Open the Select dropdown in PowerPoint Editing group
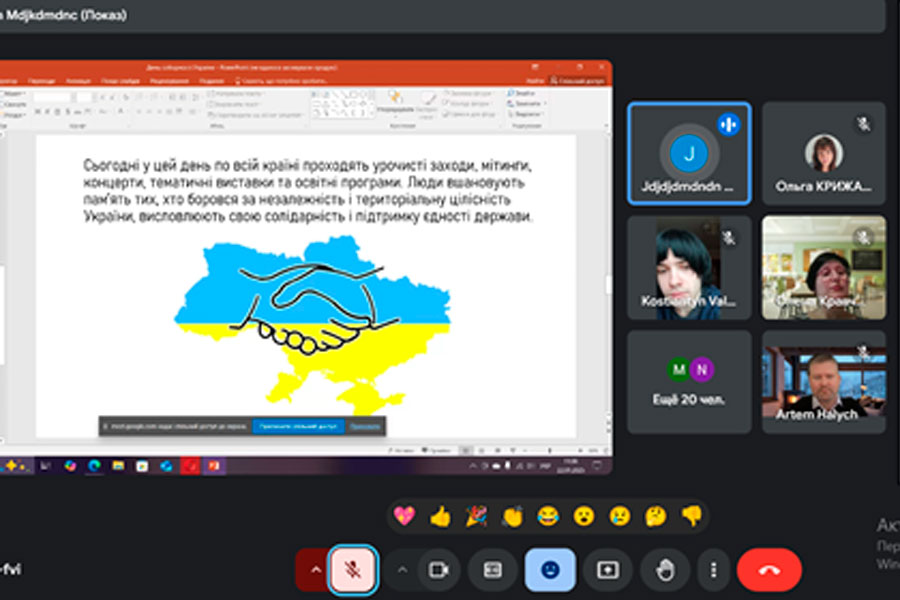Screen dimensions: 900x600 click(x=526, y=114)
